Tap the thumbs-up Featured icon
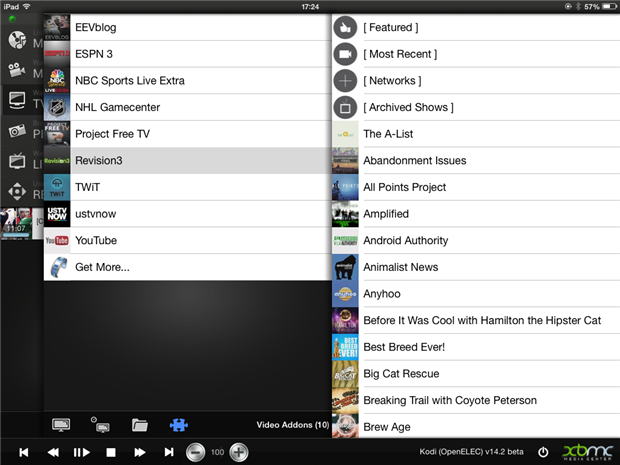 coord(345,27)
